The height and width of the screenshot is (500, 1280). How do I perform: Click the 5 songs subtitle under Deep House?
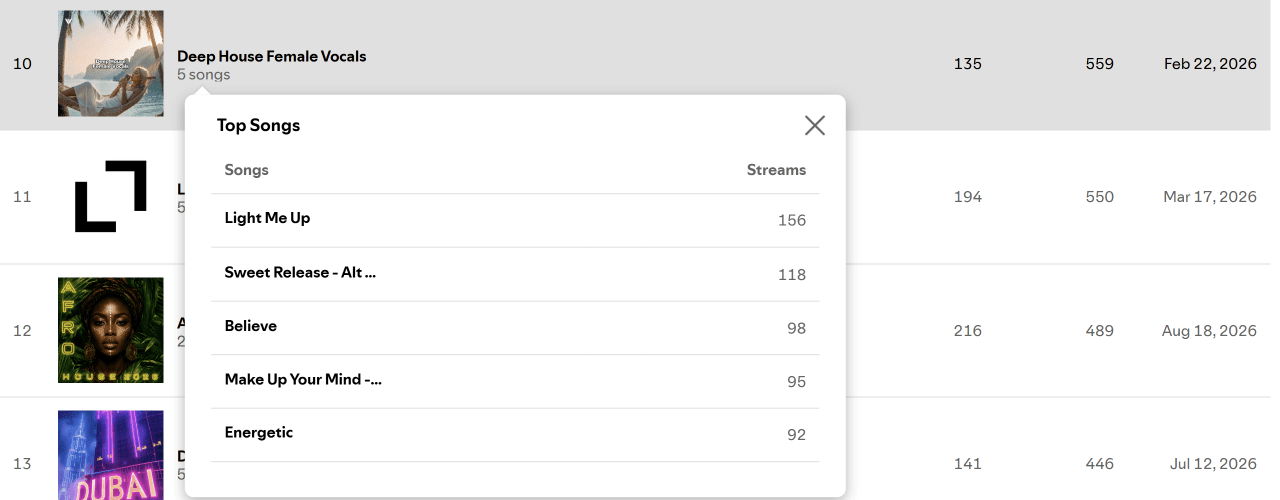[x=204, y=74]
